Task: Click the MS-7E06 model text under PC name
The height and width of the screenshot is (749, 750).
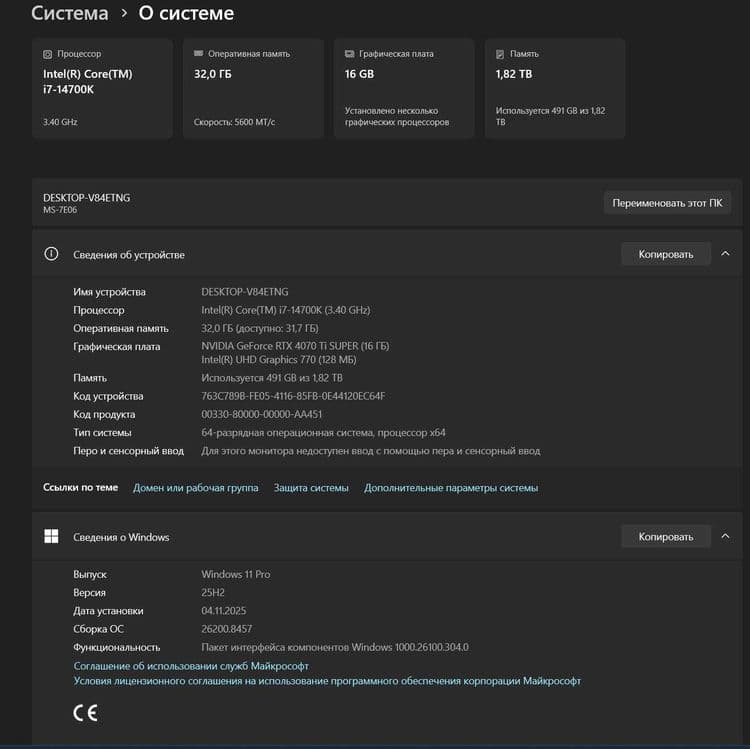Action: 60,209
